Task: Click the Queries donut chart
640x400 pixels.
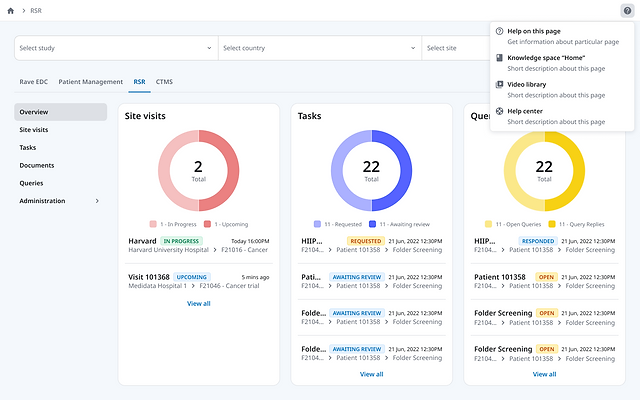Action: [x=544, y=171]
